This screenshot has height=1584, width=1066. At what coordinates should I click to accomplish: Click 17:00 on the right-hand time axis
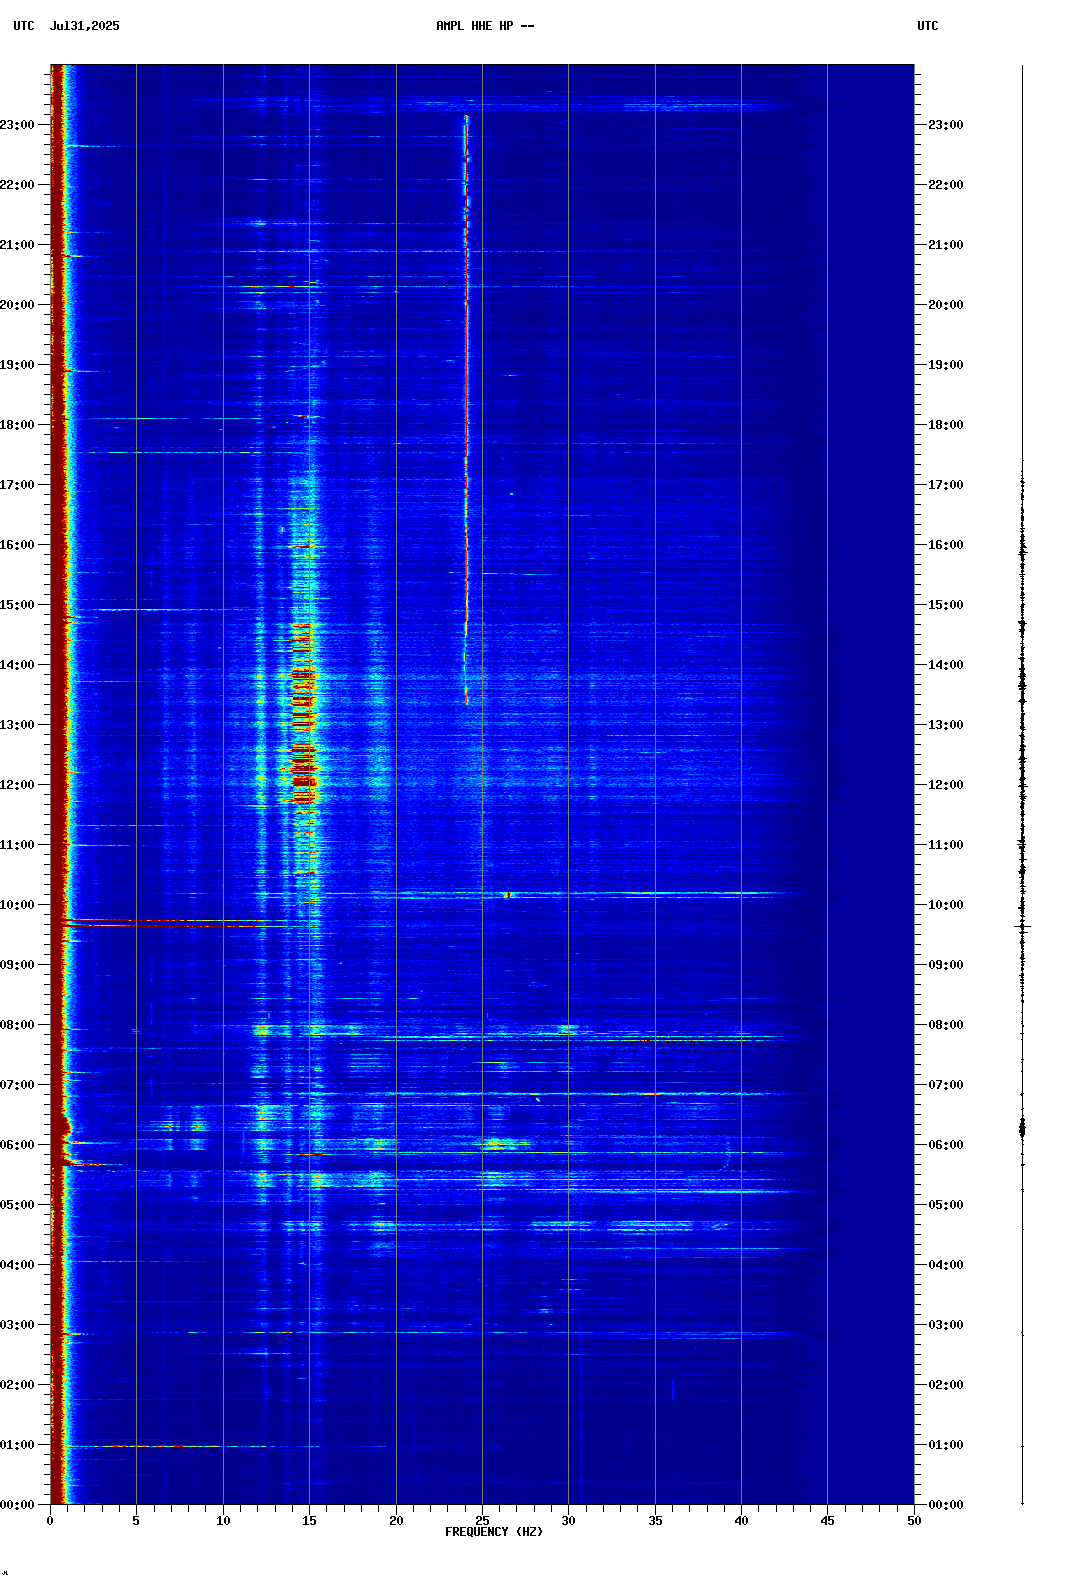tap(946, 485)
